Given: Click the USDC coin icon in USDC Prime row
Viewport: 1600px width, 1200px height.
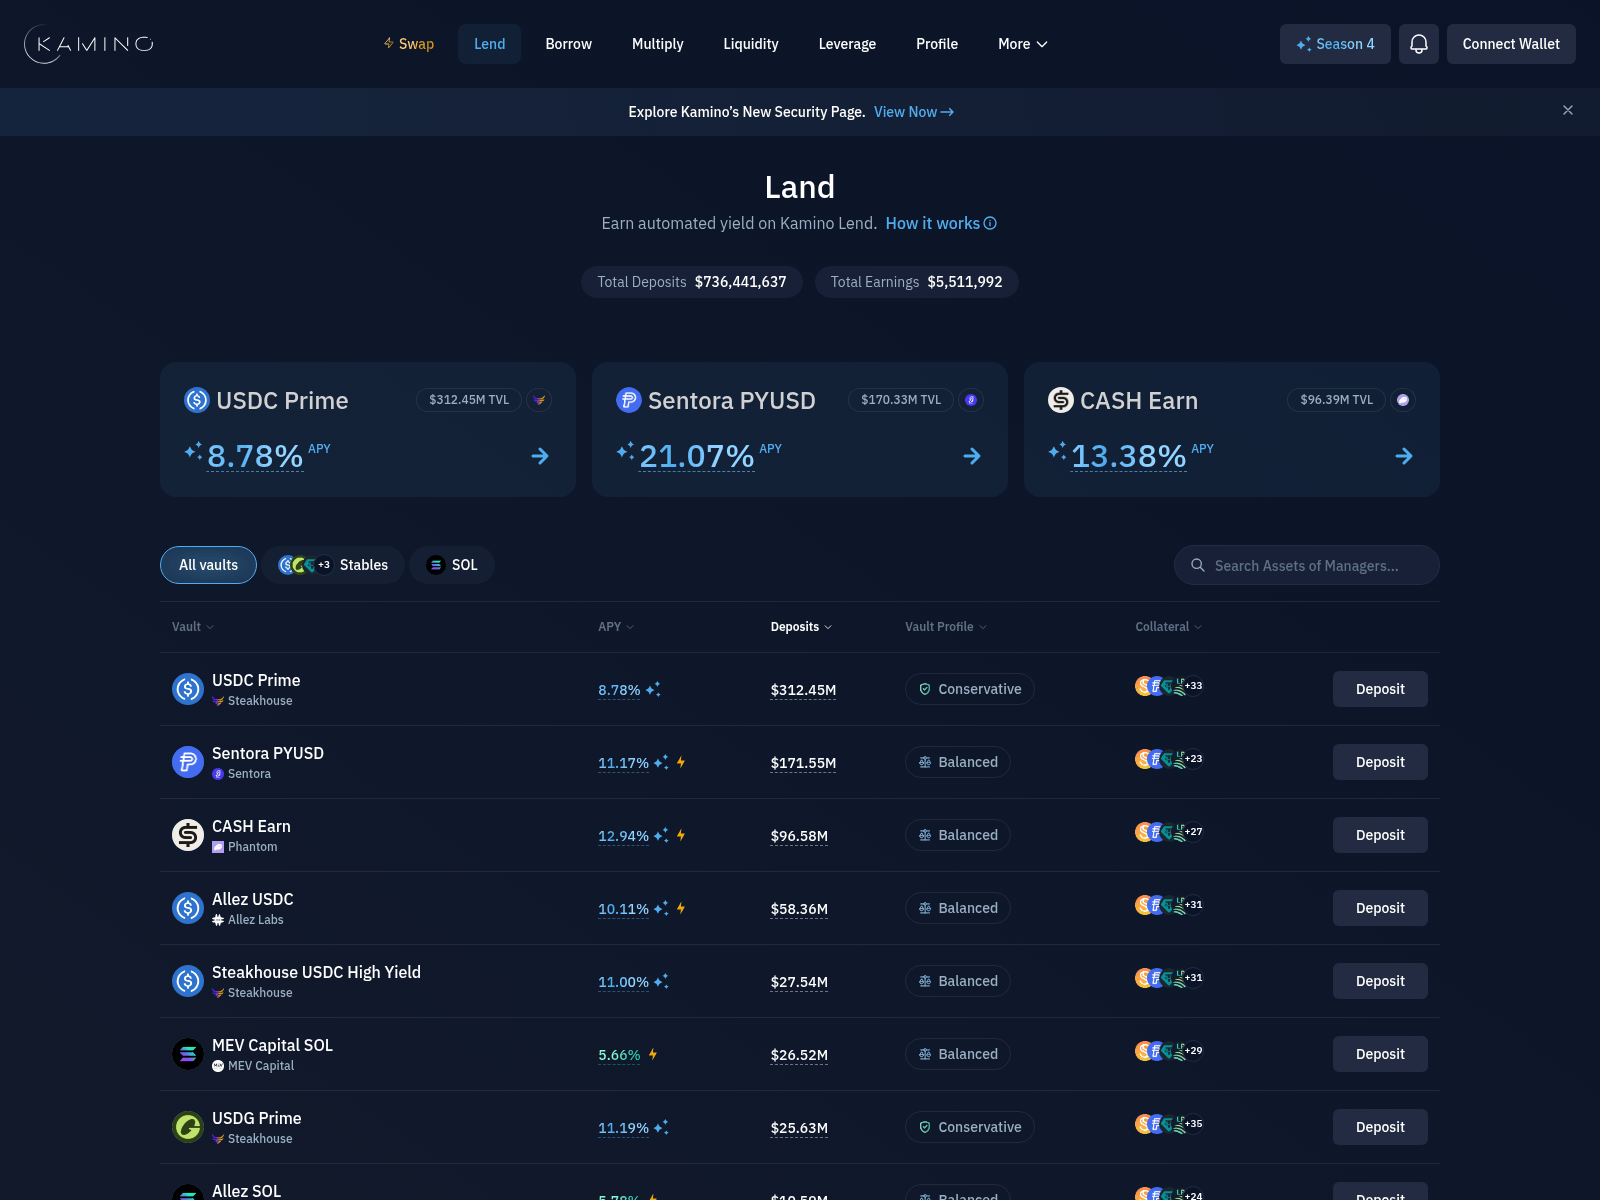Looking at the screenshot, I should [188, 689].
